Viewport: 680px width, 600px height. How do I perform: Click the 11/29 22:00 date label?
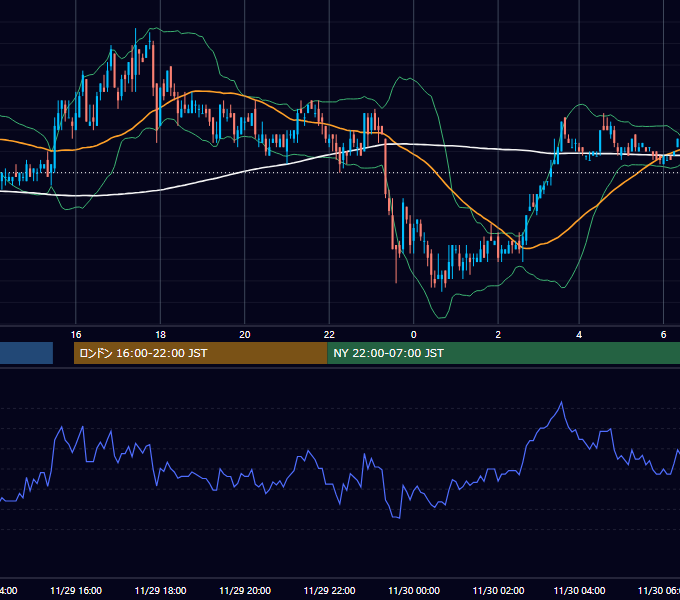point(329,590)
